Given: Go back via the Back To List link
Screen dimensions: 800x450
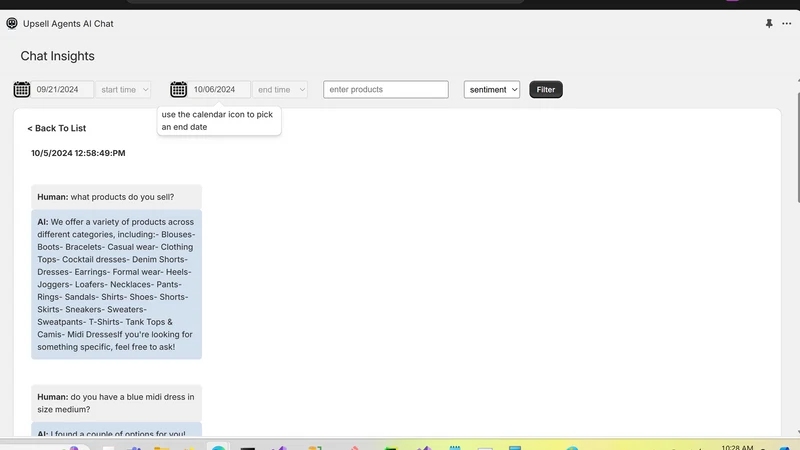Looking at the screenshot, I should point(57,128).
